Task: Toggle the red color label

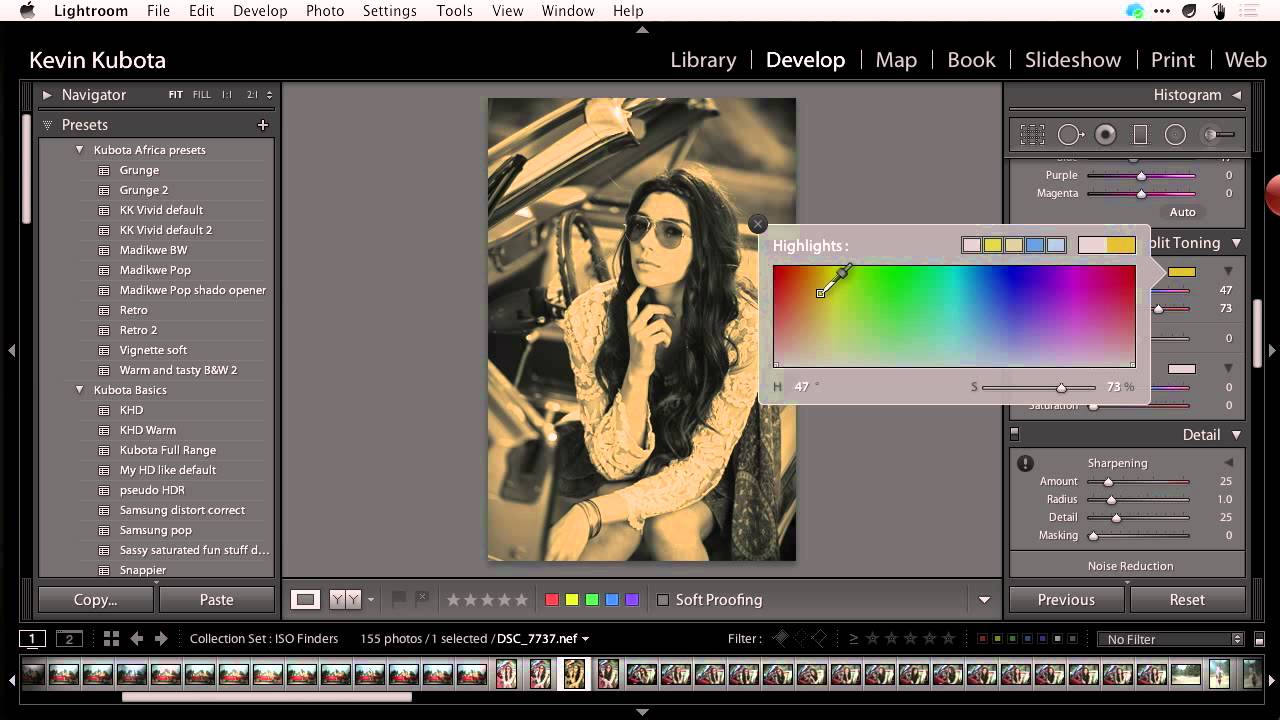Action: tap(551, 600)
